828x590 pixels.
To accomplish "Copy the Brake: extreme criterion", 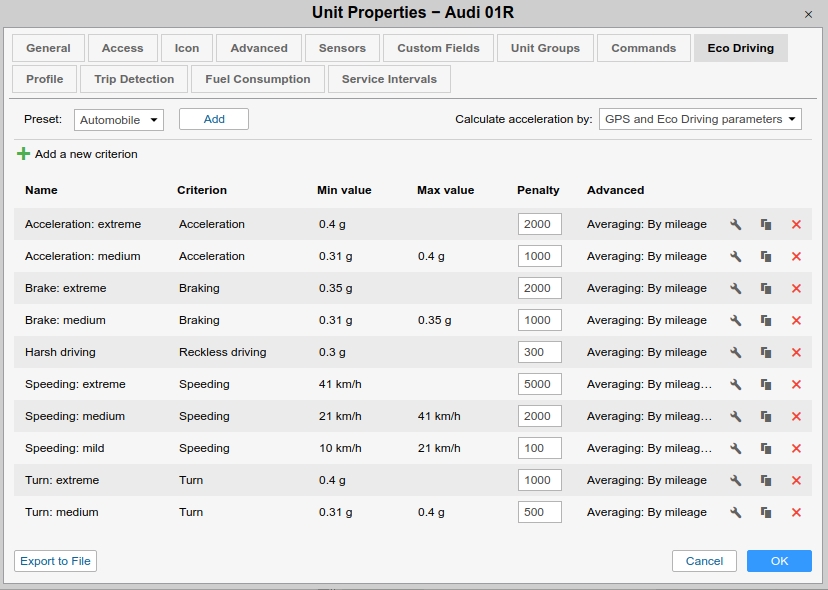I will coord(766,288).
